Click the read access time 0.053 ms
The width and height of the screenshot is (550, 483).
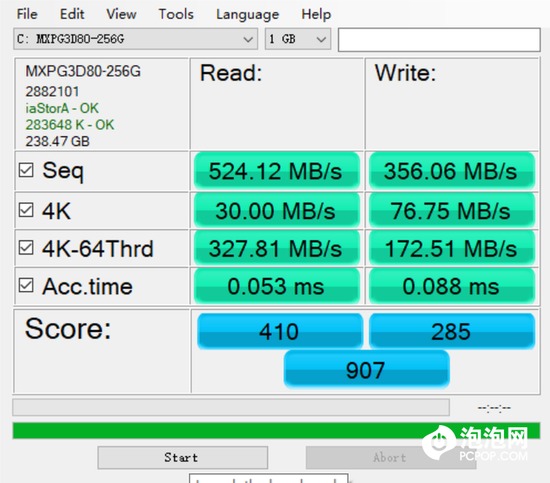(x=277, y=286)
